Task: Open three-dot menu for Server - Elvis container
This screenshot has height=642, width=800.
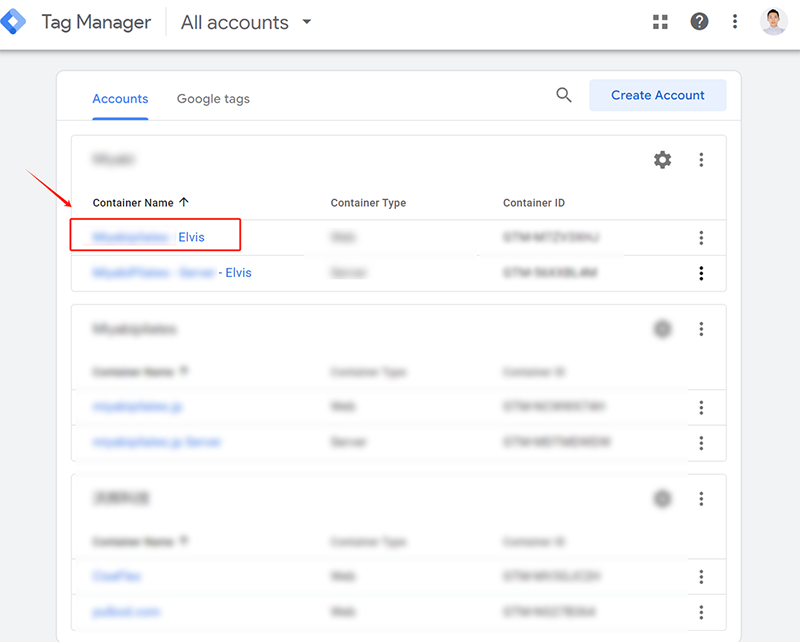Action: (701, 273)
